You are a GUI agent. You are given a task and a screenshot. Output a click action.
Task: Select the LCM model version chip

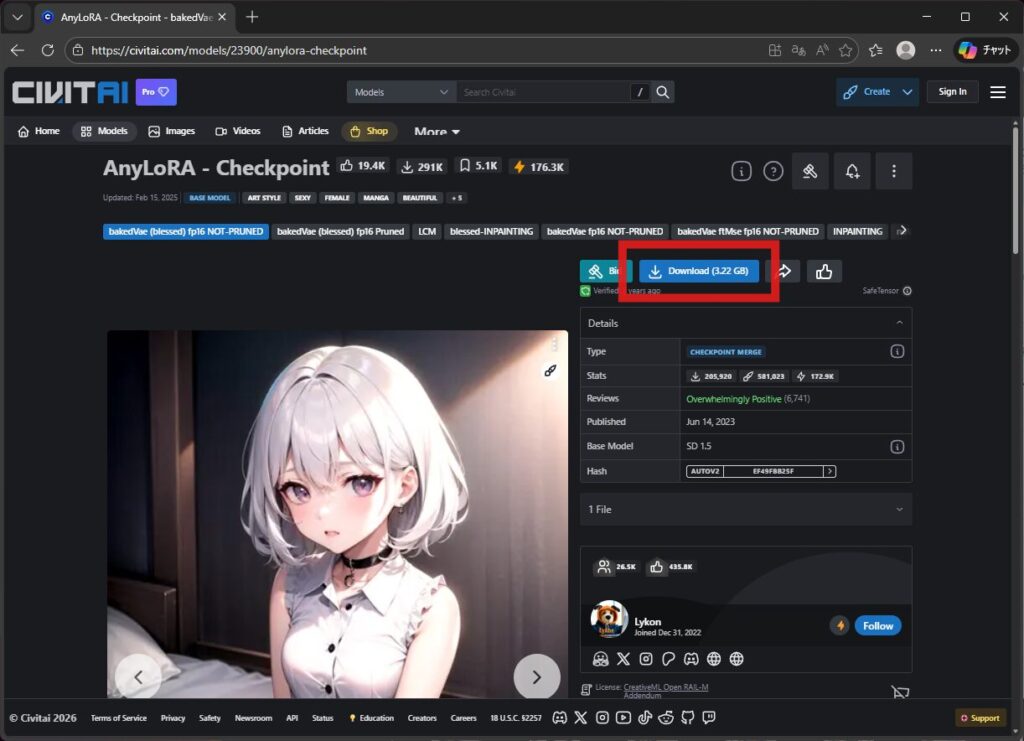click(427, 231)
